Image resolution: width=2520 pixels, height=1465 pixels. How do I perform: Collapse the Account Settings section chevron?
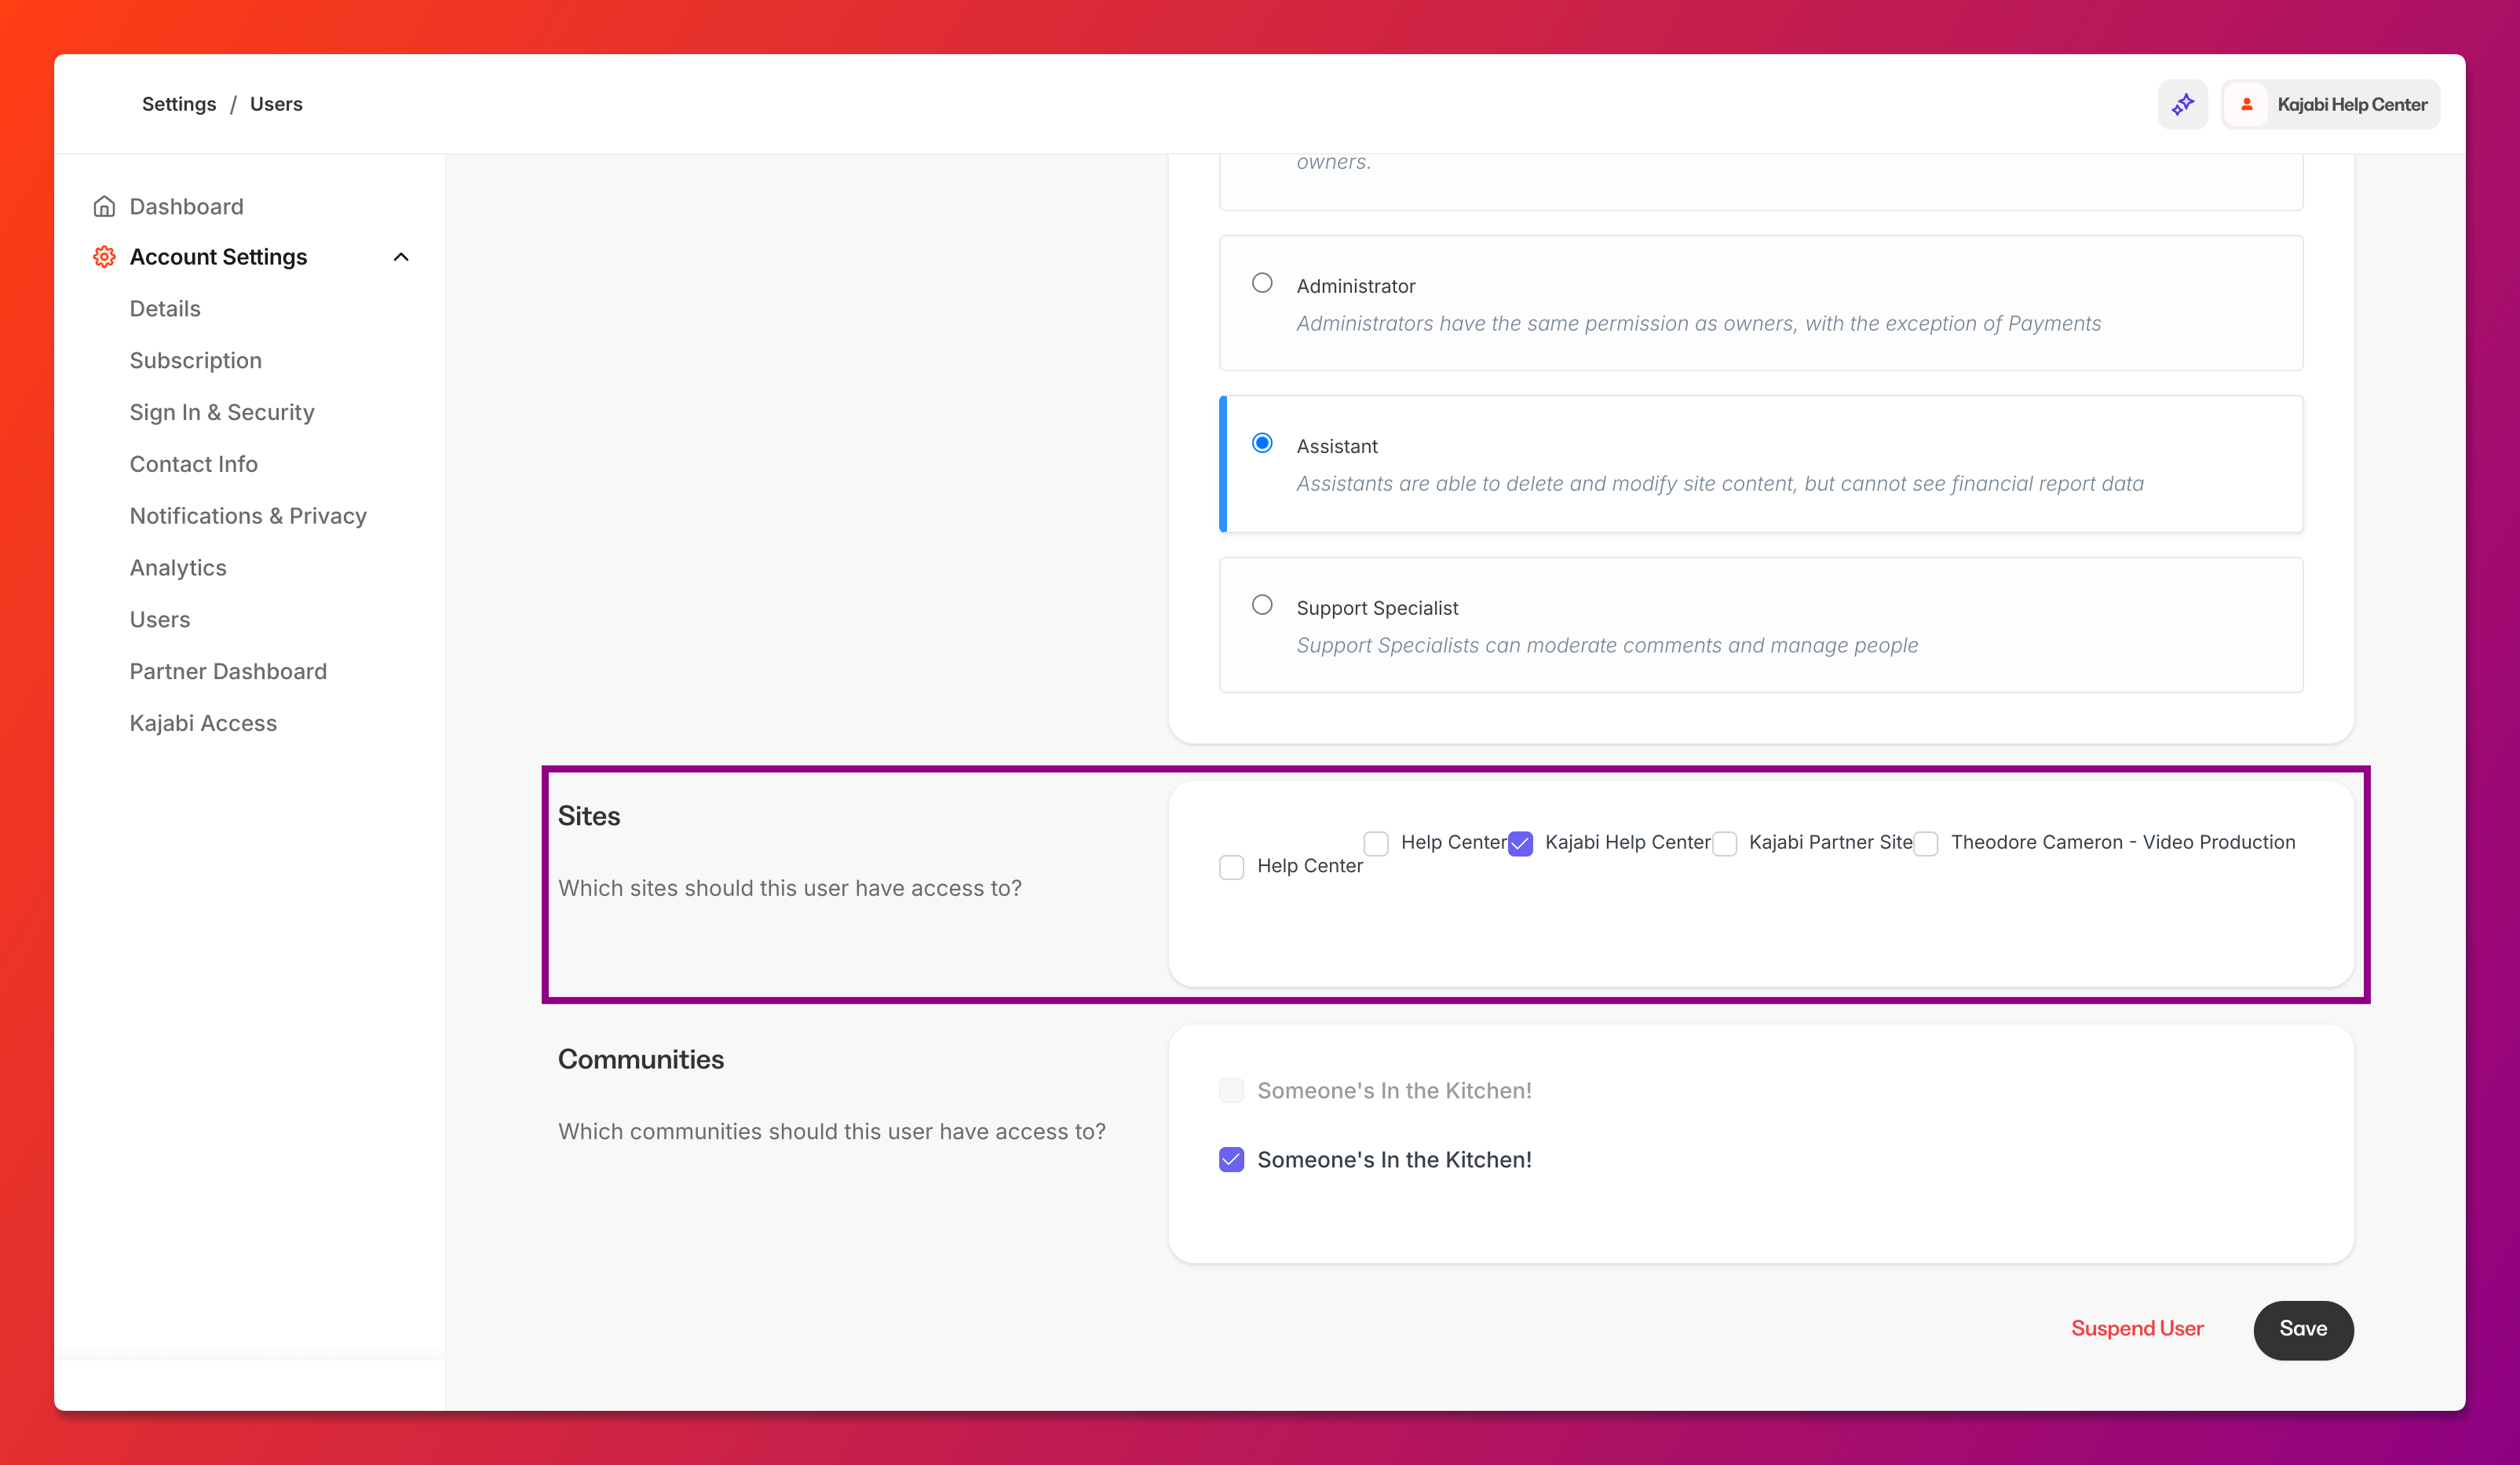coord(401,257)
